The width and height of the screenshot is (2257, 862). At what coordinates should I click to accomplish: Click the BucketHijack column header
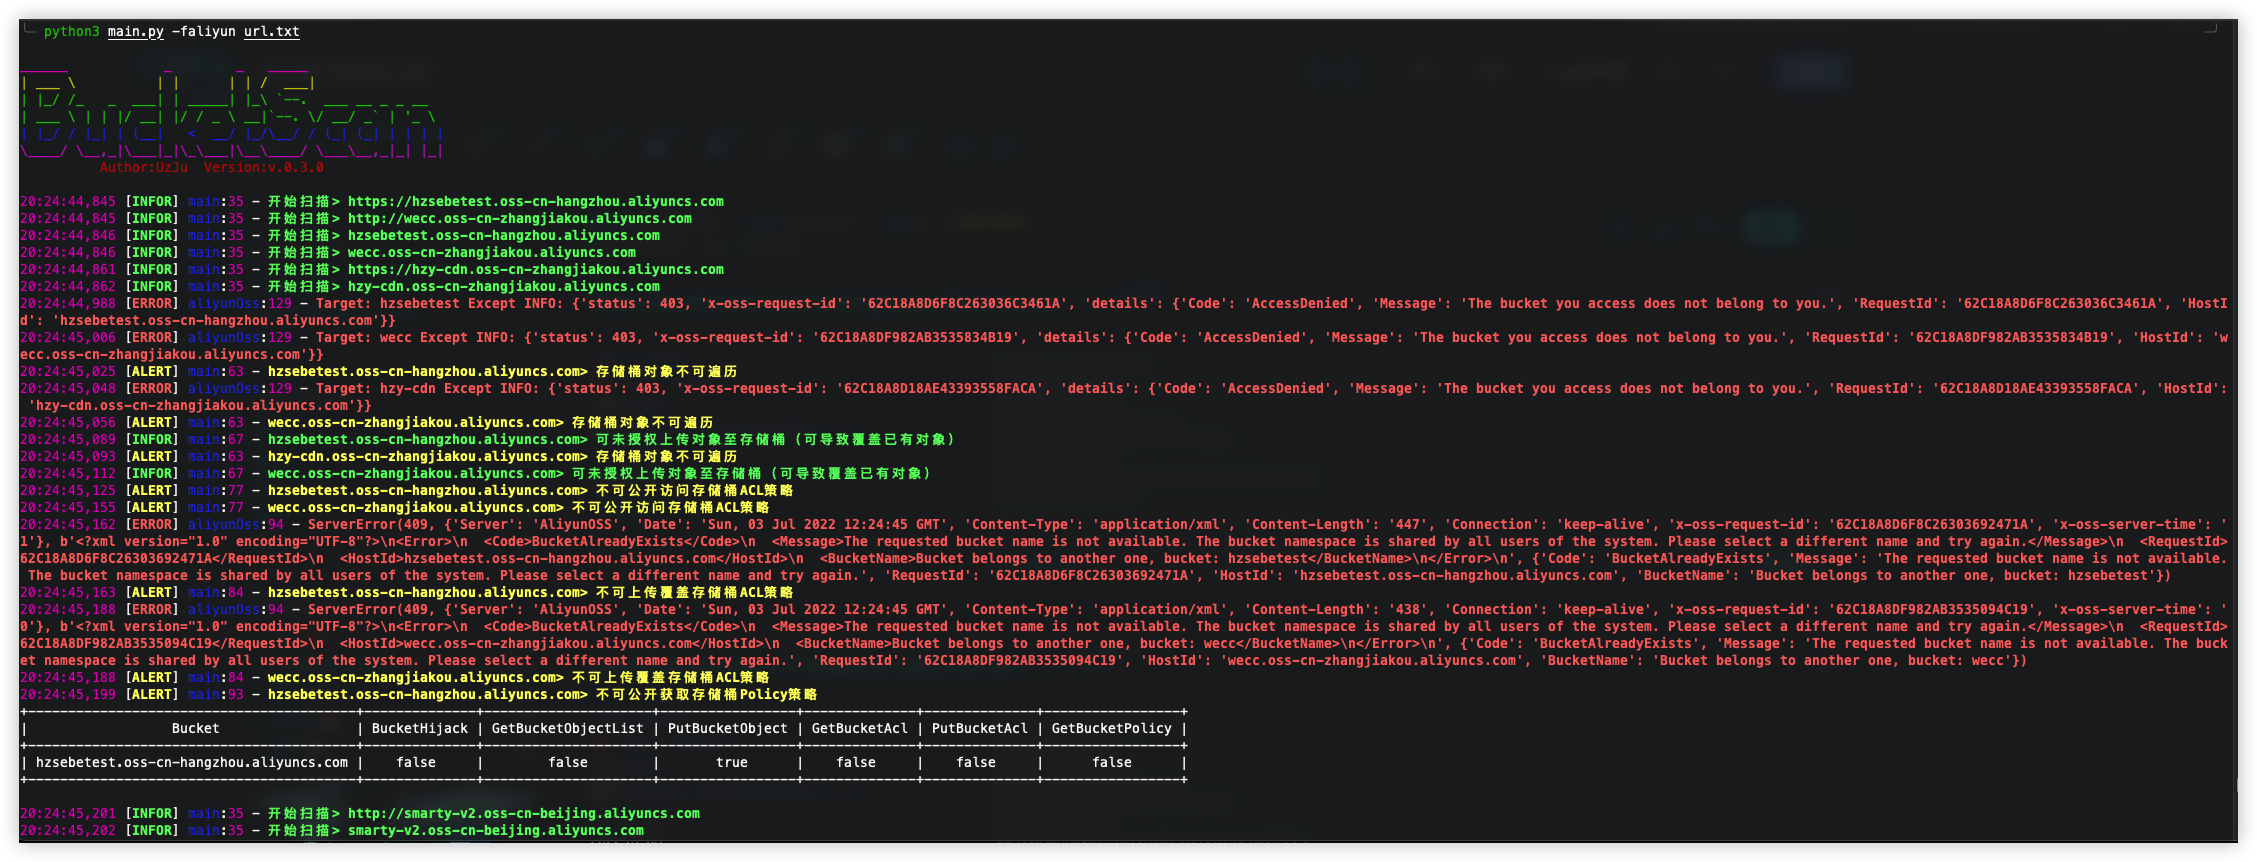(x=420, y=729)
